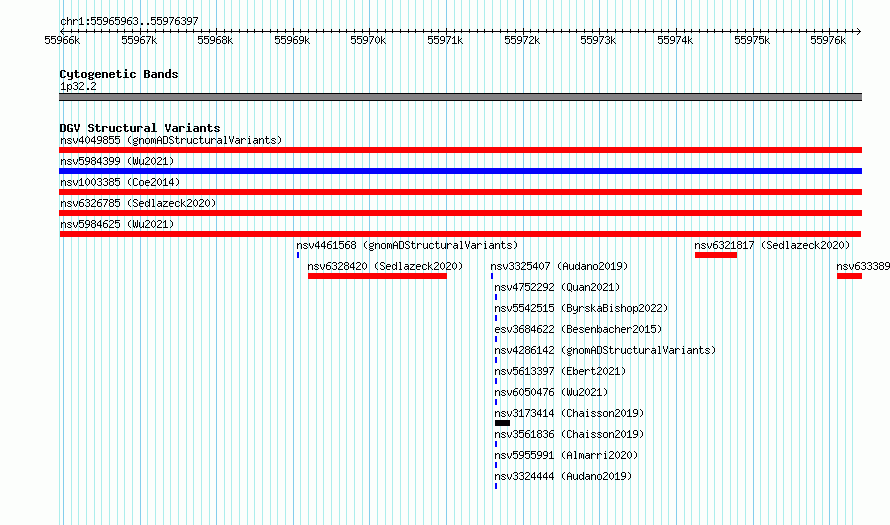
Task: Click the nsv5984399 (Wu2021) label
Action: 117,161
